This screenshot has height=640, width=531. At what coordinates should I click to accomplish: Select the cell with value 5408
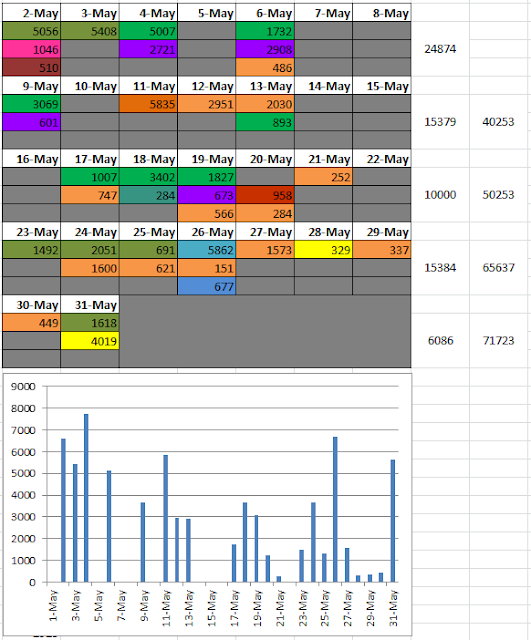pyautogui.click(x=90, y=31)
